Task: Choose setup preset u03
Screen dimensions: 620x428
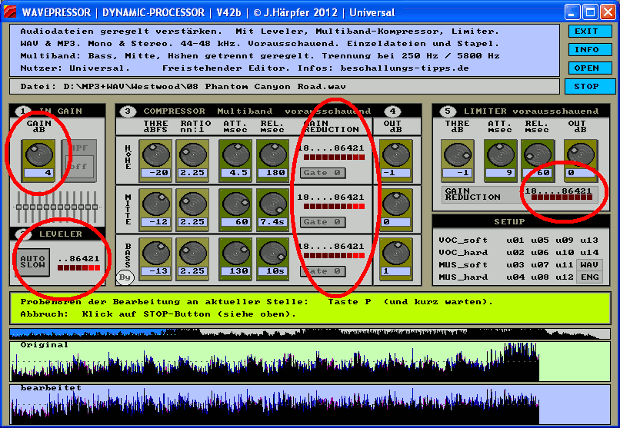Action: click(x=515, y=265)
